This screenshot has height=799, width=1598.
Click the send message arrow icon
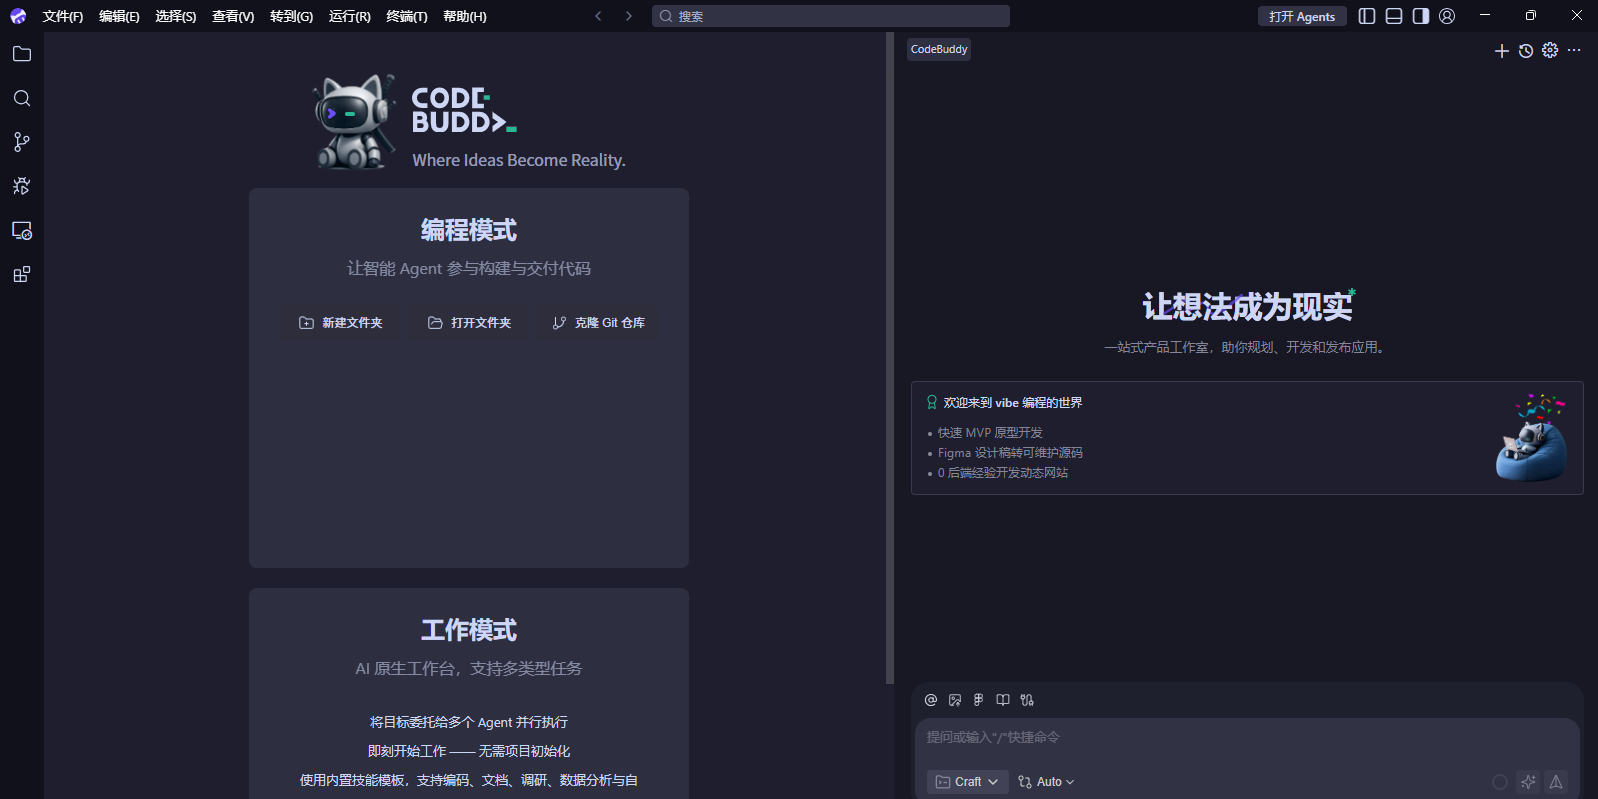(x=1556, y=782)
